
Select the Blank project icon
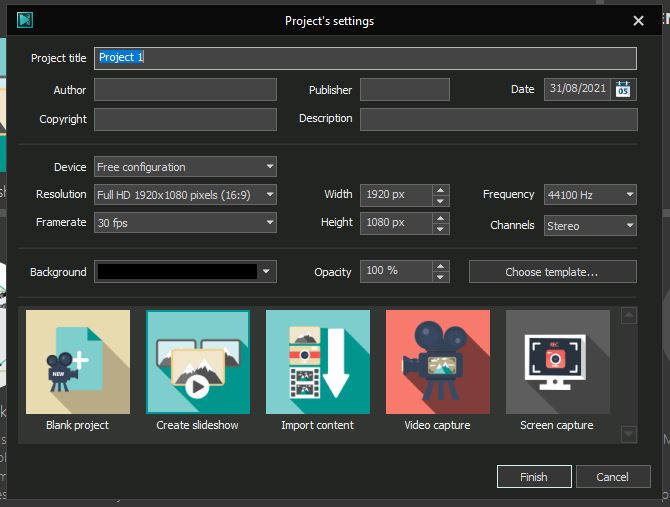pyautogui.click(x=78, y=361)
